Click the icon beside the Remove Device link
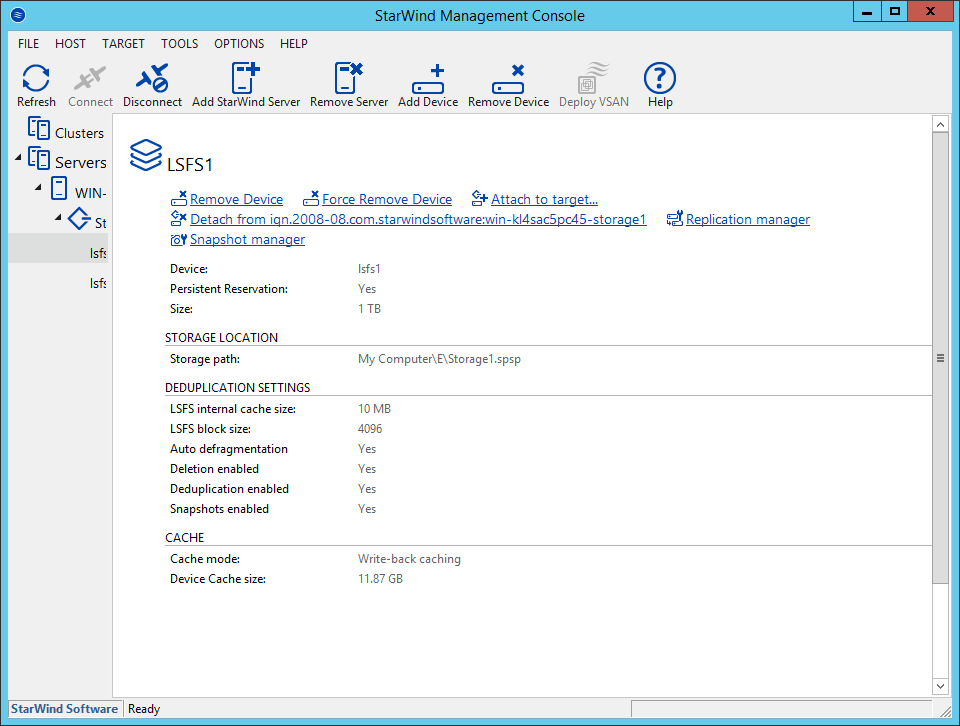This screenshot has height=726, width=960. pyautogui.click(x=179, y=198)
